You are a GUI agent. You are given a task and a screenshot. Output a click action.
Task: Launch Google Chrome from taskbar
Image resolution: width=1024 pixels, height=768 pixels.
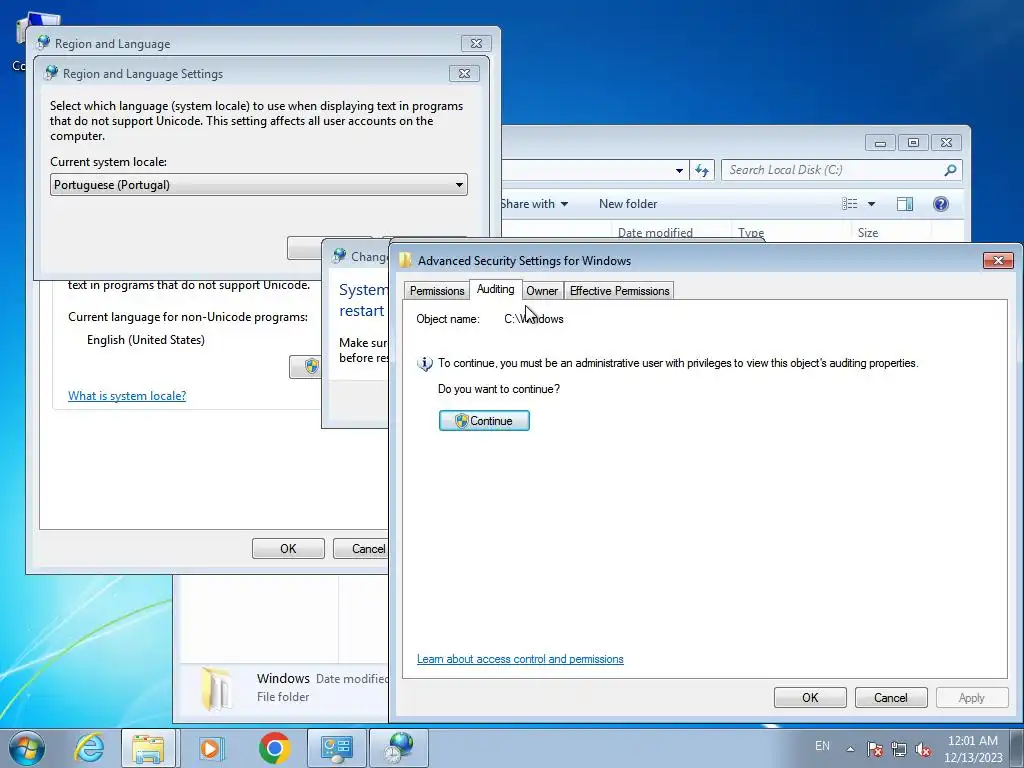point(274,748)
